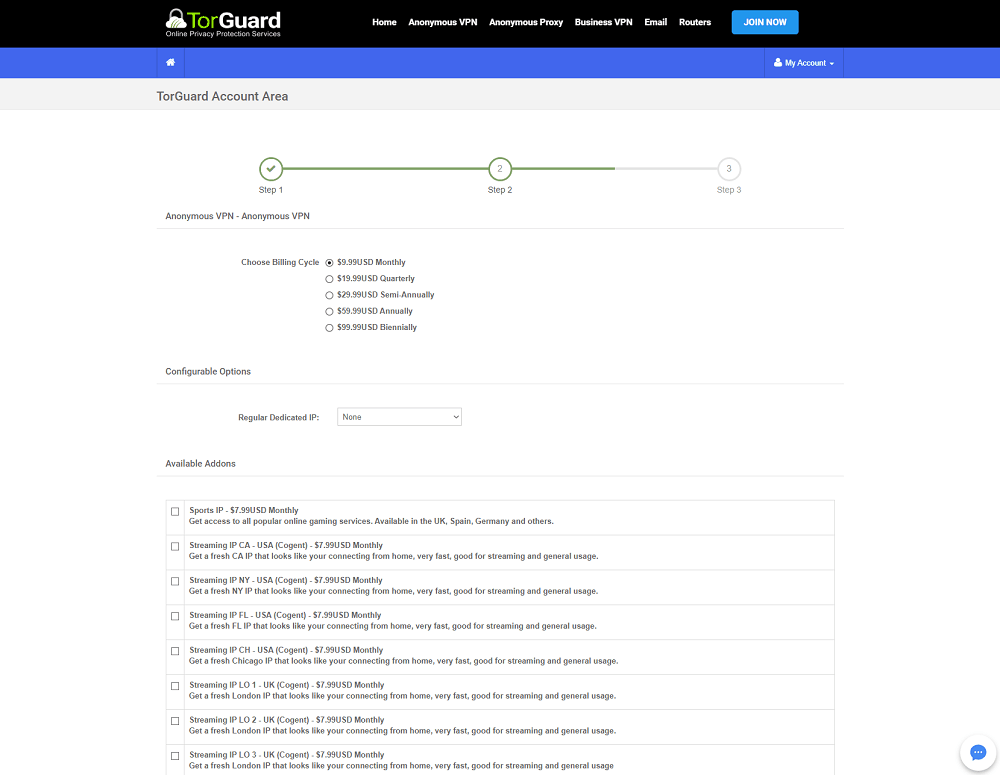Open Routers navigation item
Viewport: 1000px width, 775px height.
[x=695, y=22]
